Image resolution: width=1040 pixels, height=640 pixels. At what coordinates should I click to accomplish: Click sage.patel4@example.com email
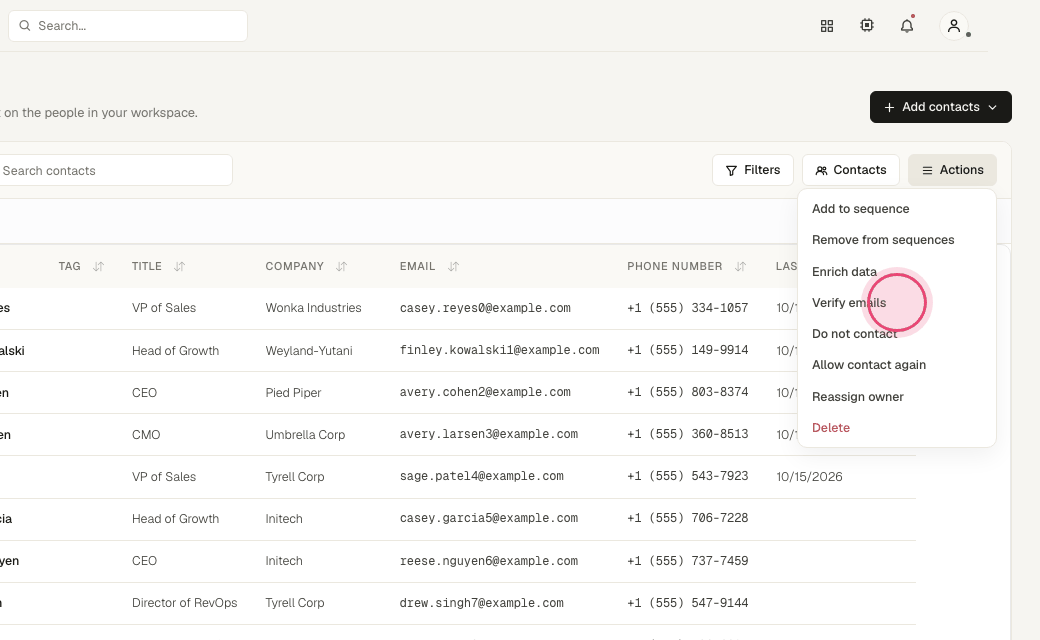click(482, 476)
